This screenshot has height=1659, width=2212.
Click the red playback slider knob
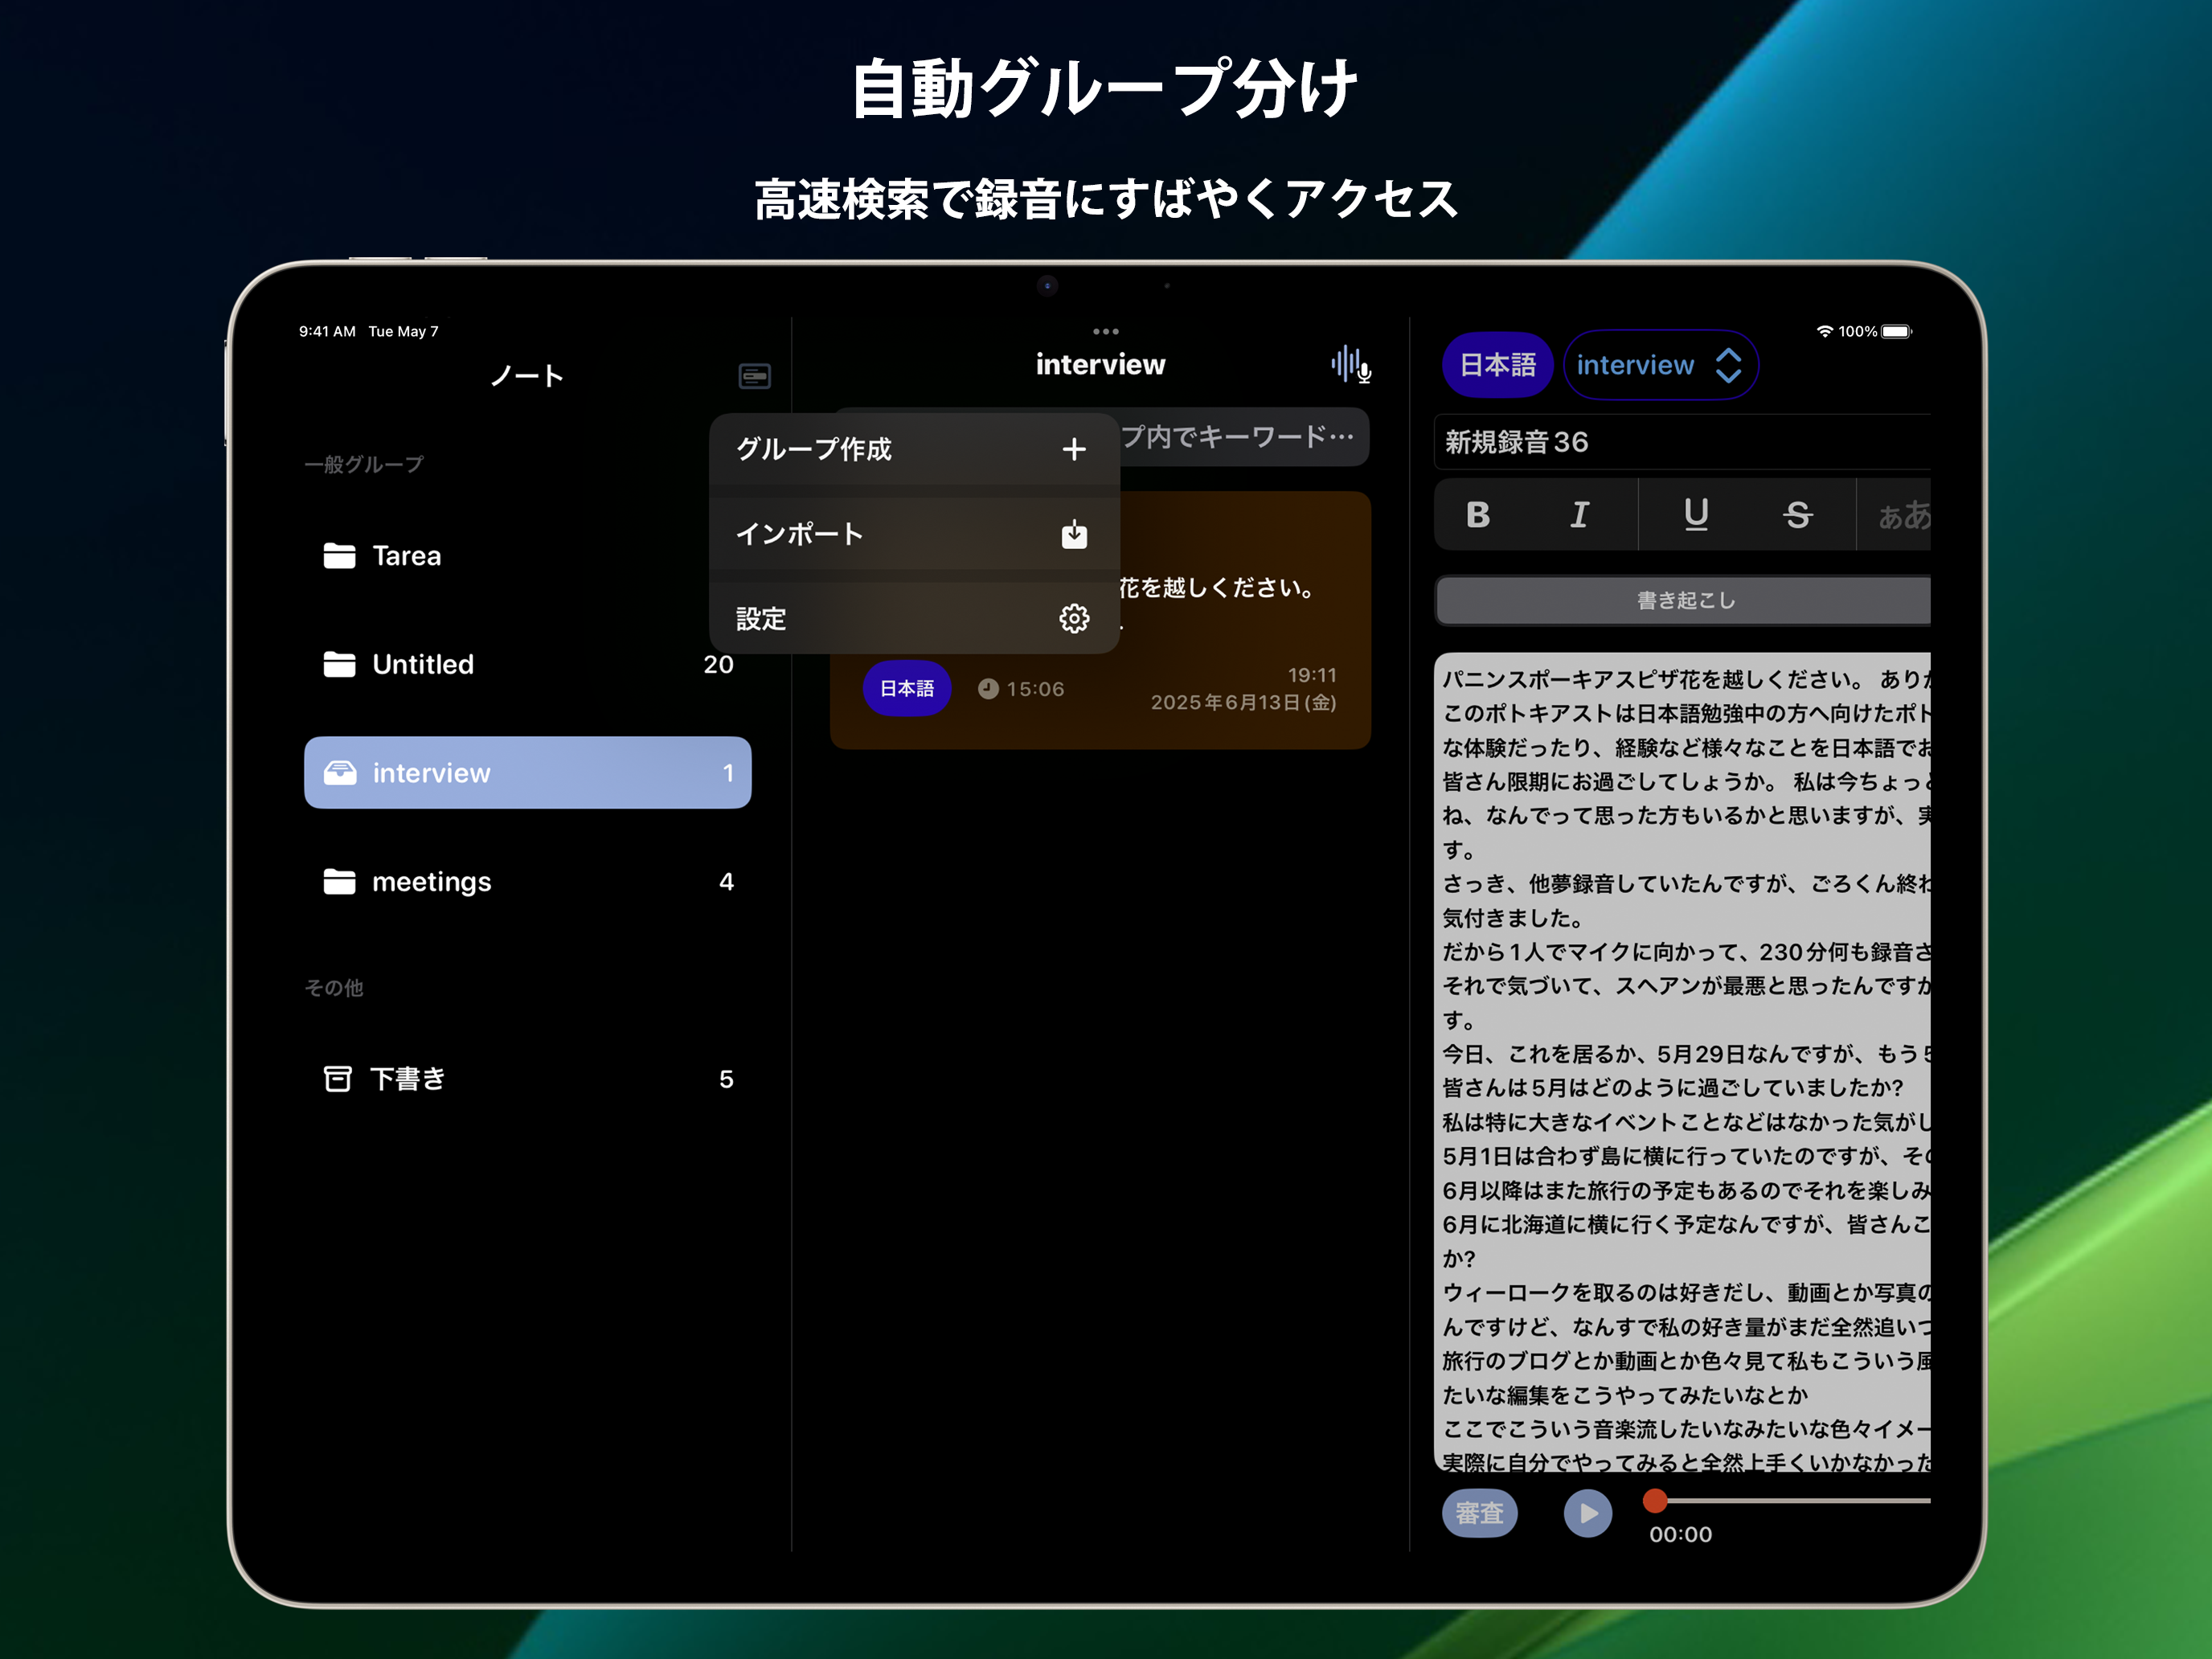point(1655,1500)
